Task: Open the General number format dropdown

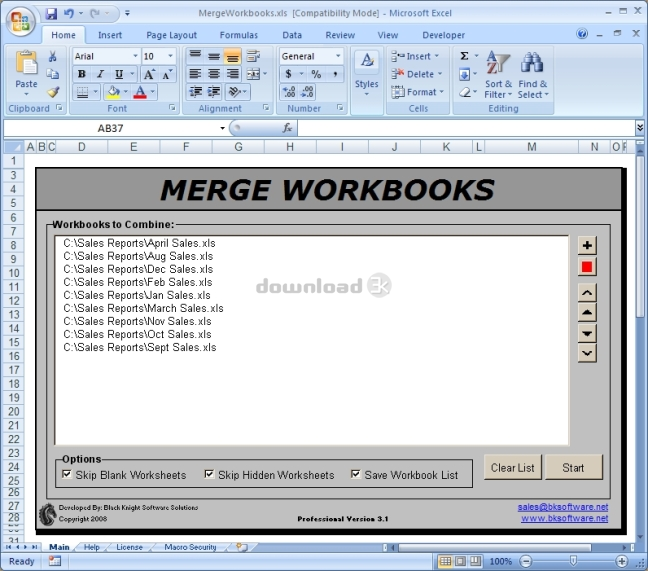Action: 338,56
